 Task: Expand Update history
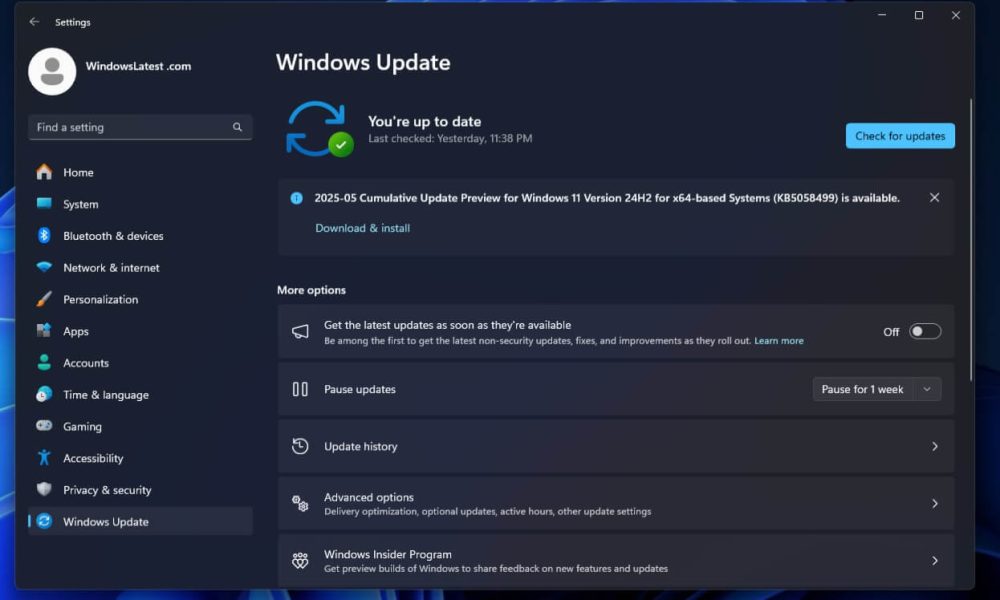[615, 446]
